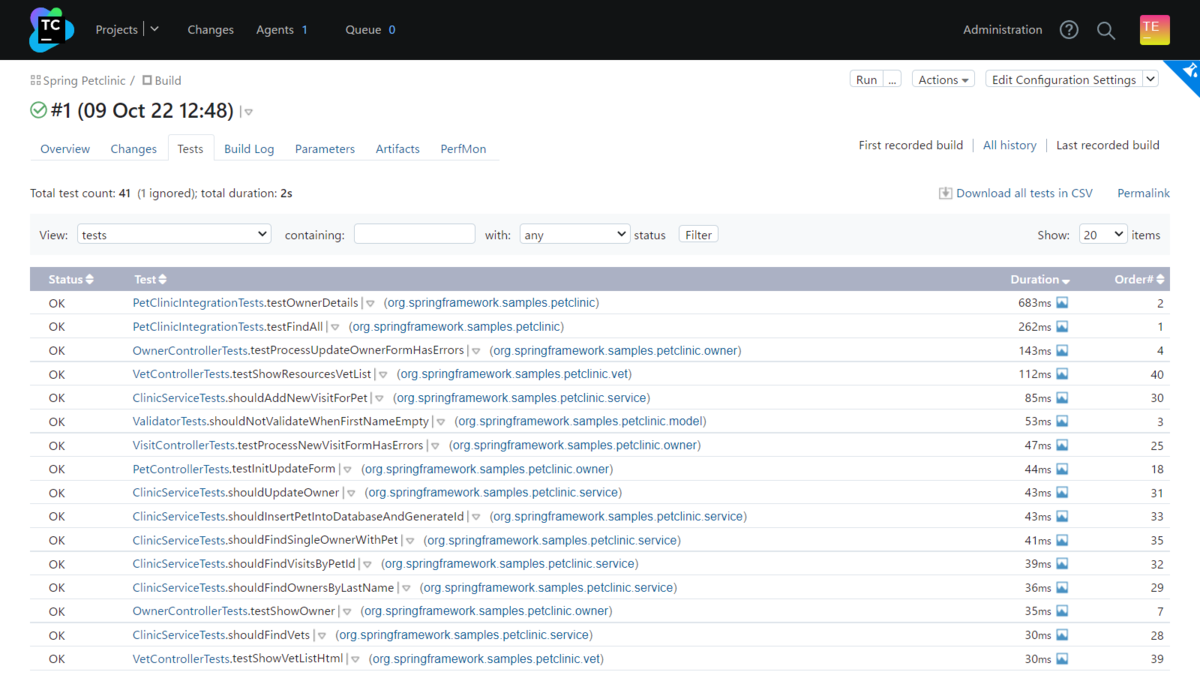Click duration chart icon for testShowResourcesVetList

click(1062, 375)
